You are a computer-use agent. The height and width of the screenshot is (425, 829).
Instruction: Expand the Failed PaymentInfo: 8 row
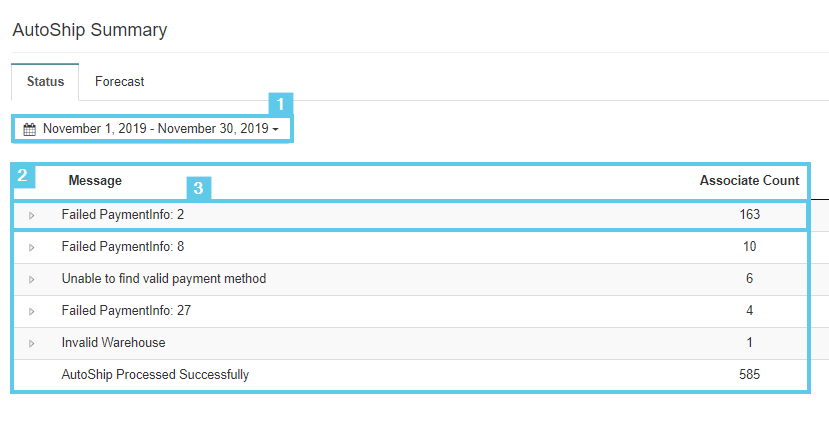[32, 247]
